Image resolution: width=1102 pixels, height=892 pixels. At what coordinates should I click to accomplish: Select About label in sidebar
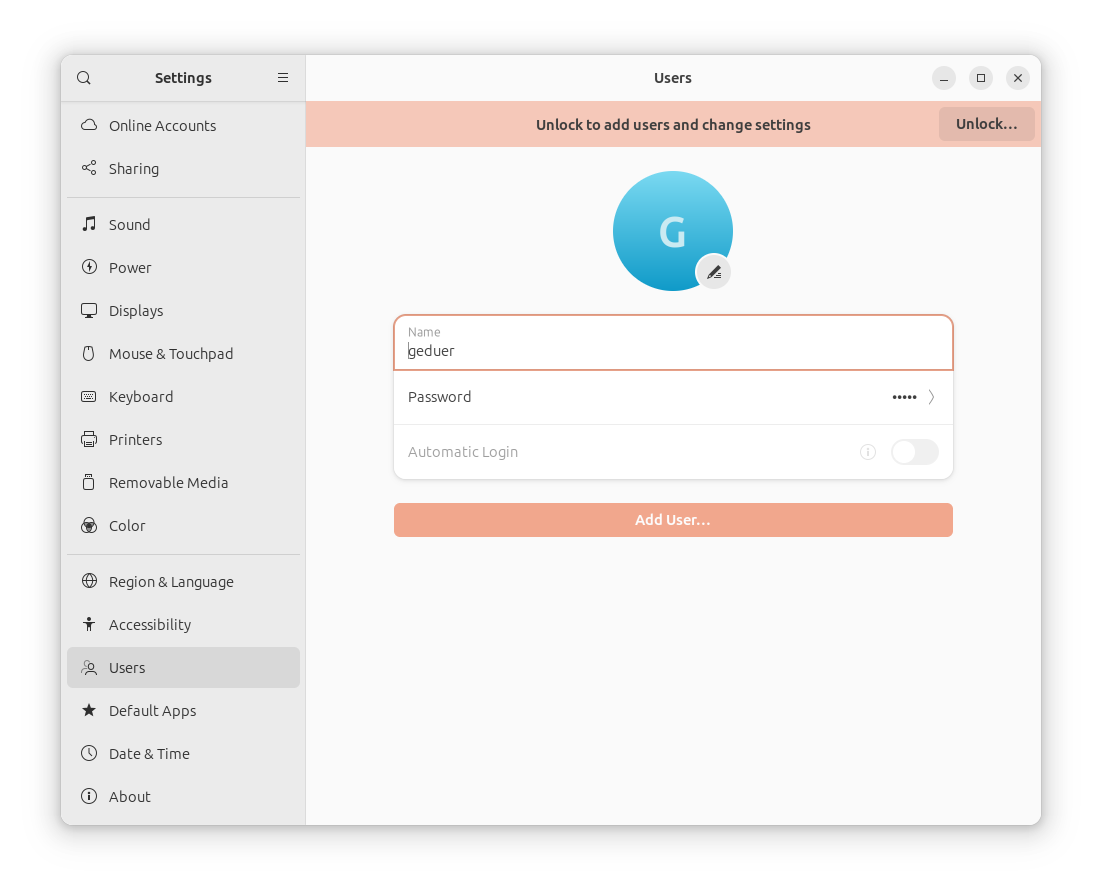[130, 796]
